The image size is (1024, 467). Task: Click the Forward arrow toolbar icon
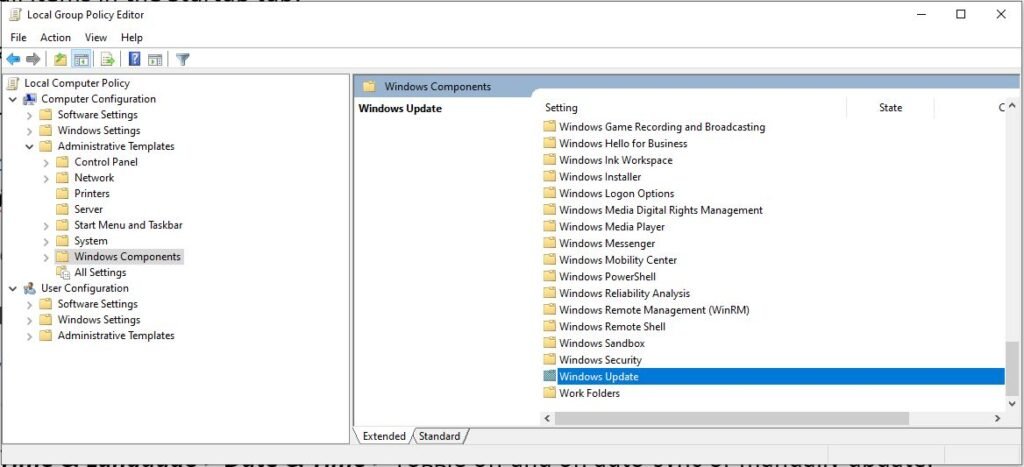point(33,59)
